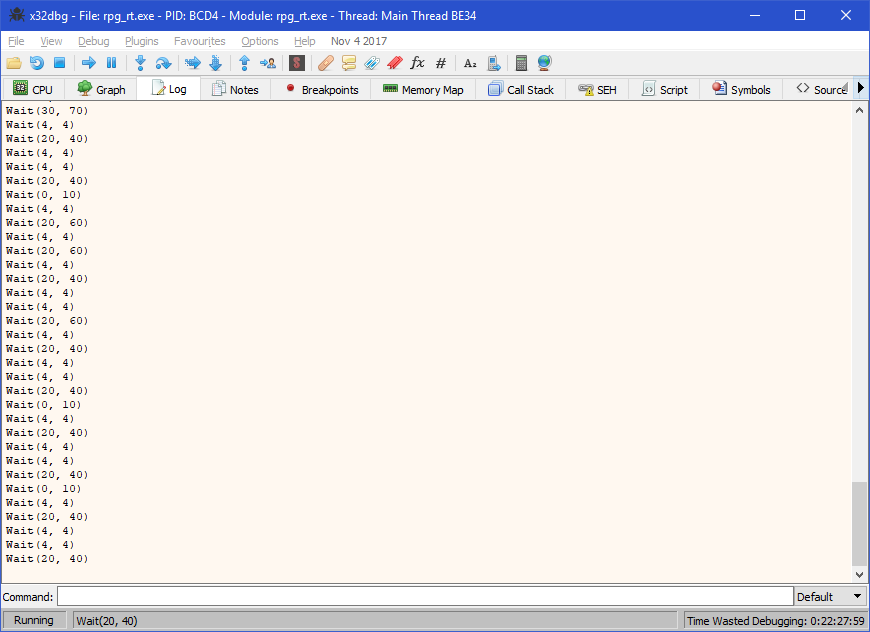The height and width of the screenshot is (632, 870).
Task: Click the Run arrow icon
Action: (89, 63)
